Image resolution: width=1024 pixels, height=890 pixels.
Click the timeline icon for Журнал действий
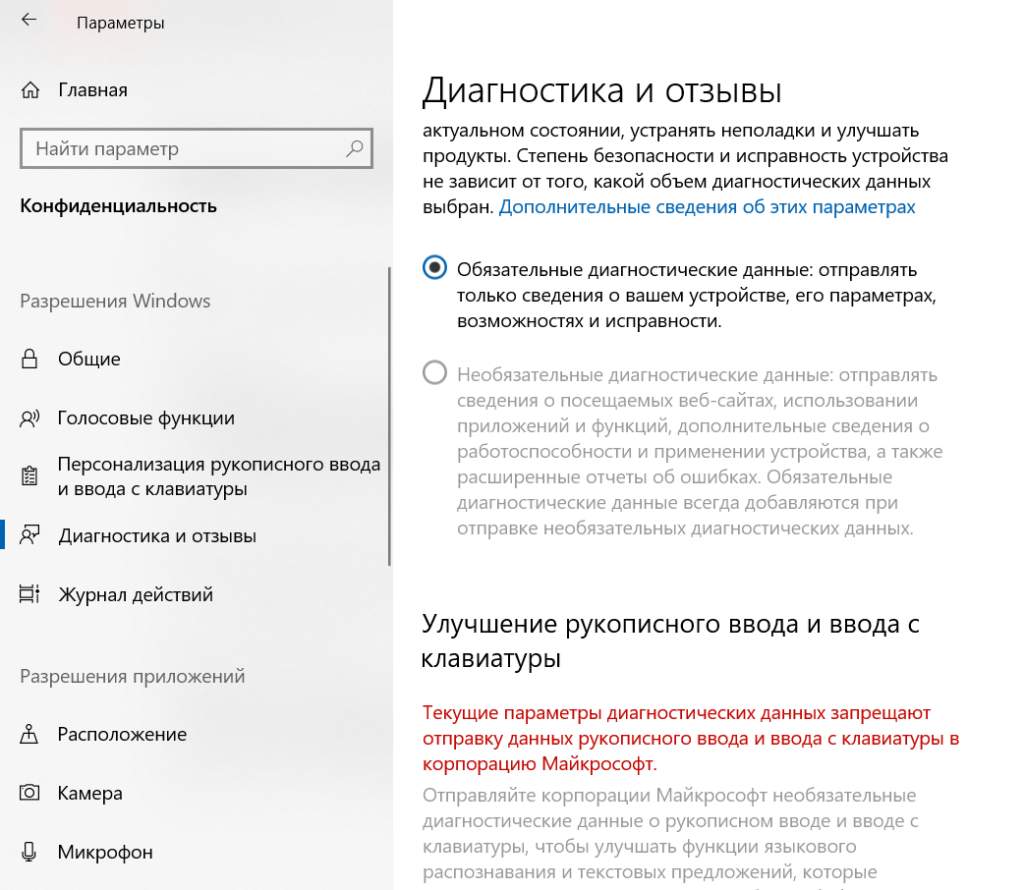coord(29,594)
